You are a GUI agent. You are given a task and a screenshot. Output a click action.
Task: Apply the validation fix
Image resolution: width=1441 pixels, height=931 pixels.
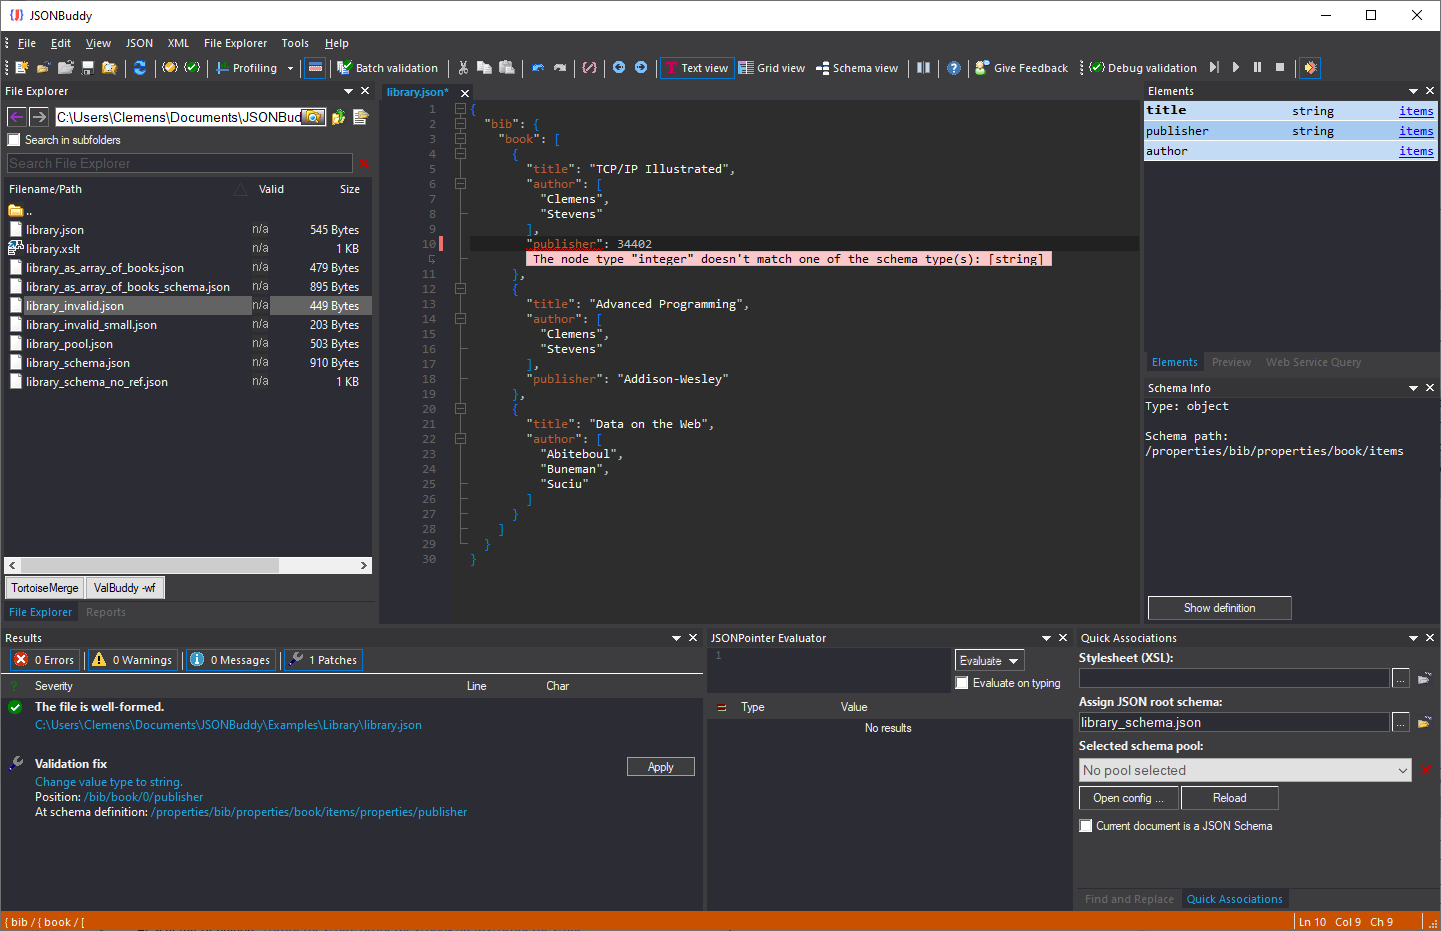[x=661, y=767]
